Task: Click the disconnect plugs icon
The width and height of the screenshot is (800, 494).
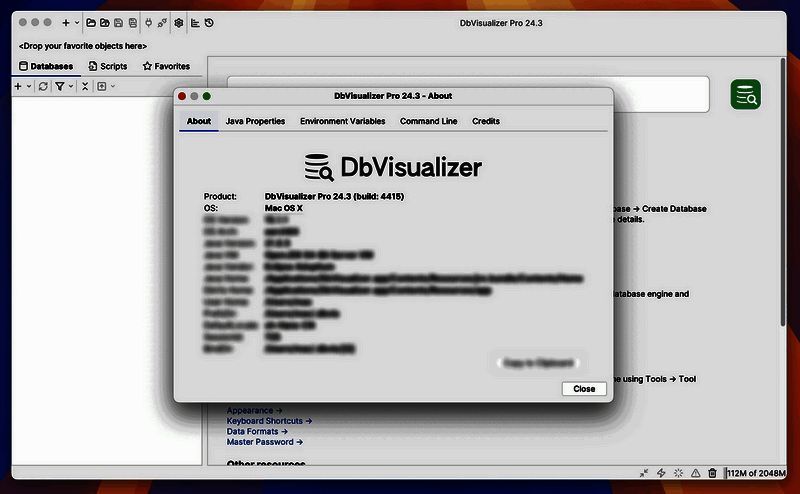Action: coord(162,22)
